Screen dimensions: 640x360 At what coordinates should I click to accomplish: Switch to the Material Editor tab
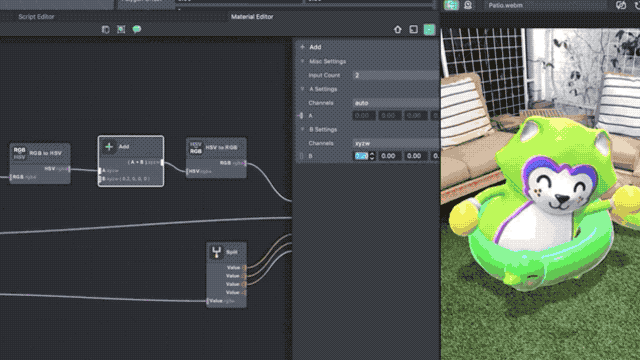pyautogui.click(x=252, y=17)
